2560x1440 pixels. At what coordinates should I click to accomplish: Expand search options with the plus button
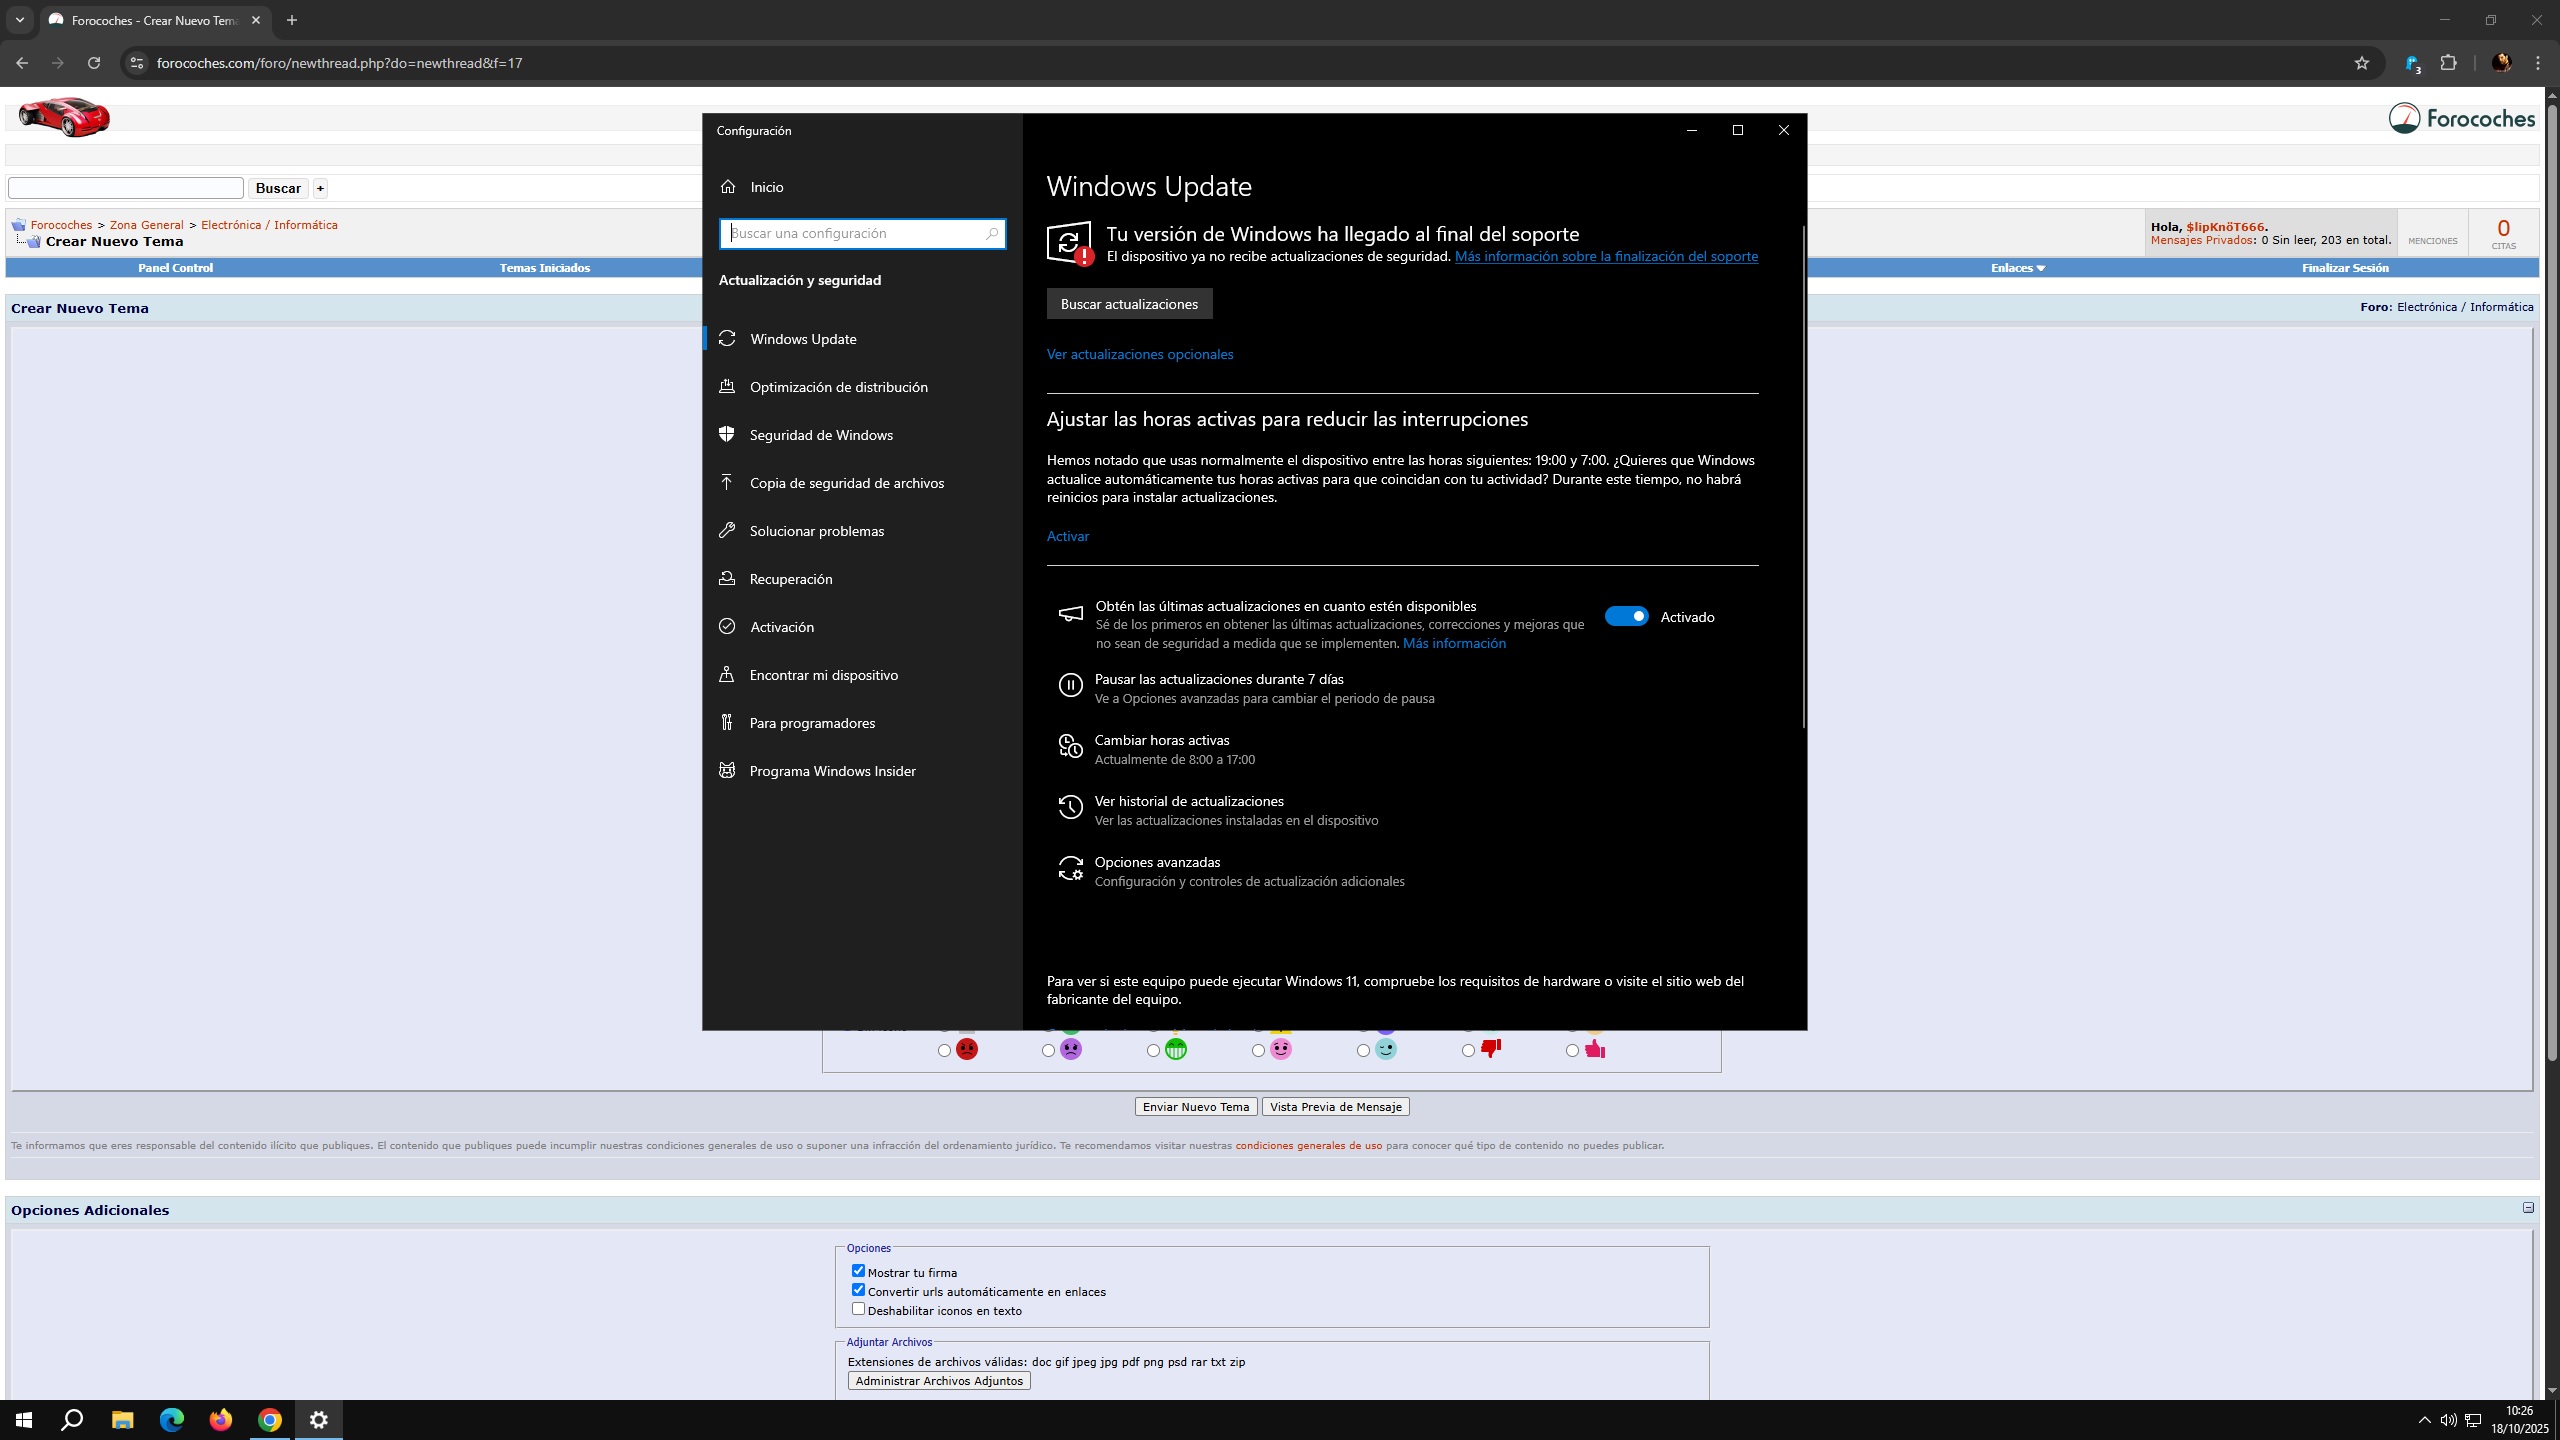click(x=320, y=188)
